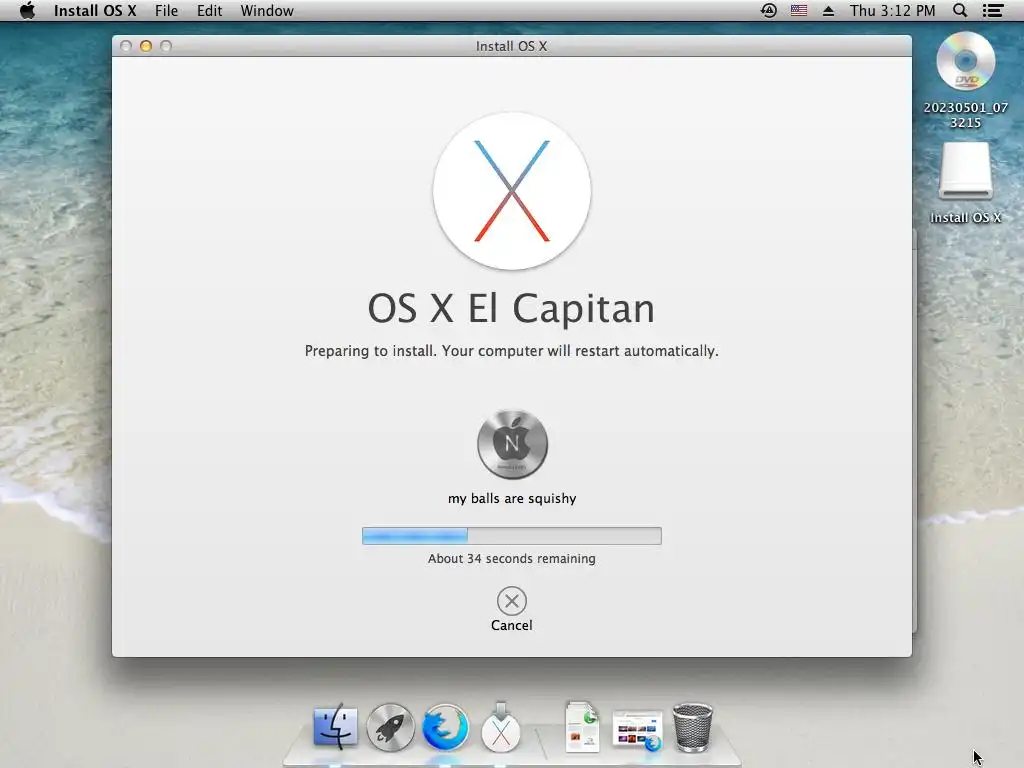The image size is (1024, 768).
Task: Click the 'Preparing to install' message text
Action: click(x=511, y=351)
